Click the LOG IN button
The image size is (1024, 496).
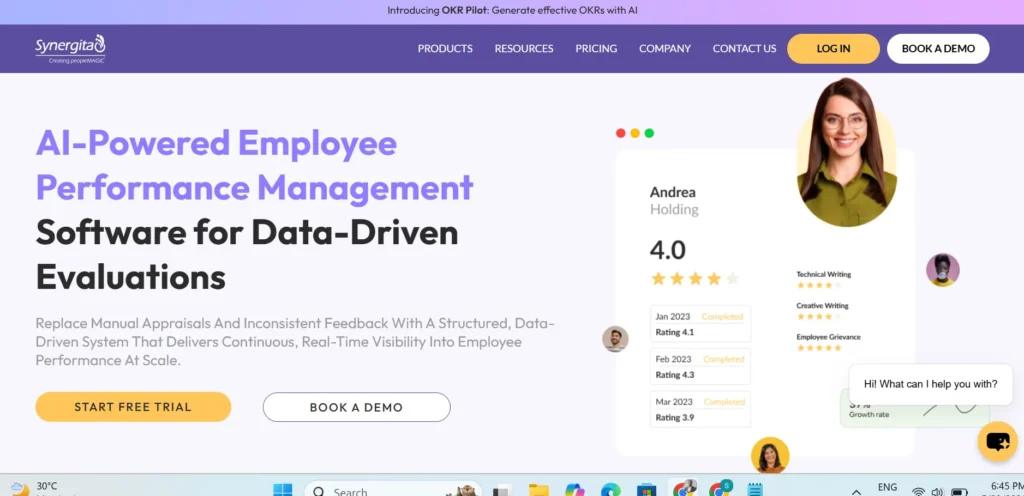click(833, 49)
